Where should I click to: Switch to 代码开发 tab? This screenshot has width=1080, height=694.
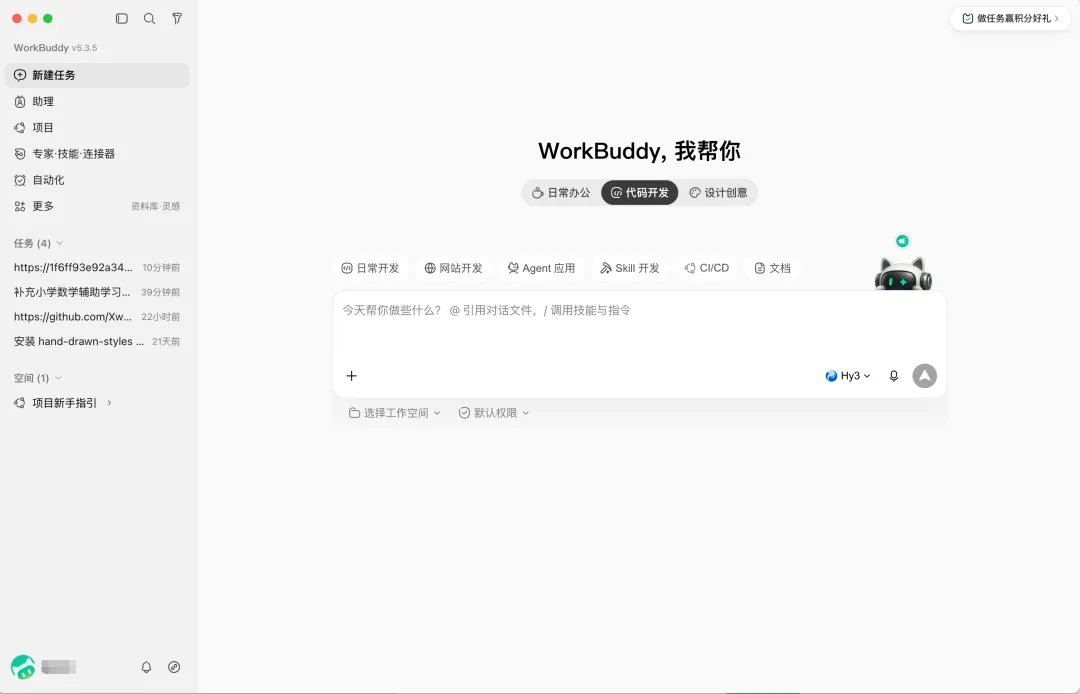tap(640, 193)
